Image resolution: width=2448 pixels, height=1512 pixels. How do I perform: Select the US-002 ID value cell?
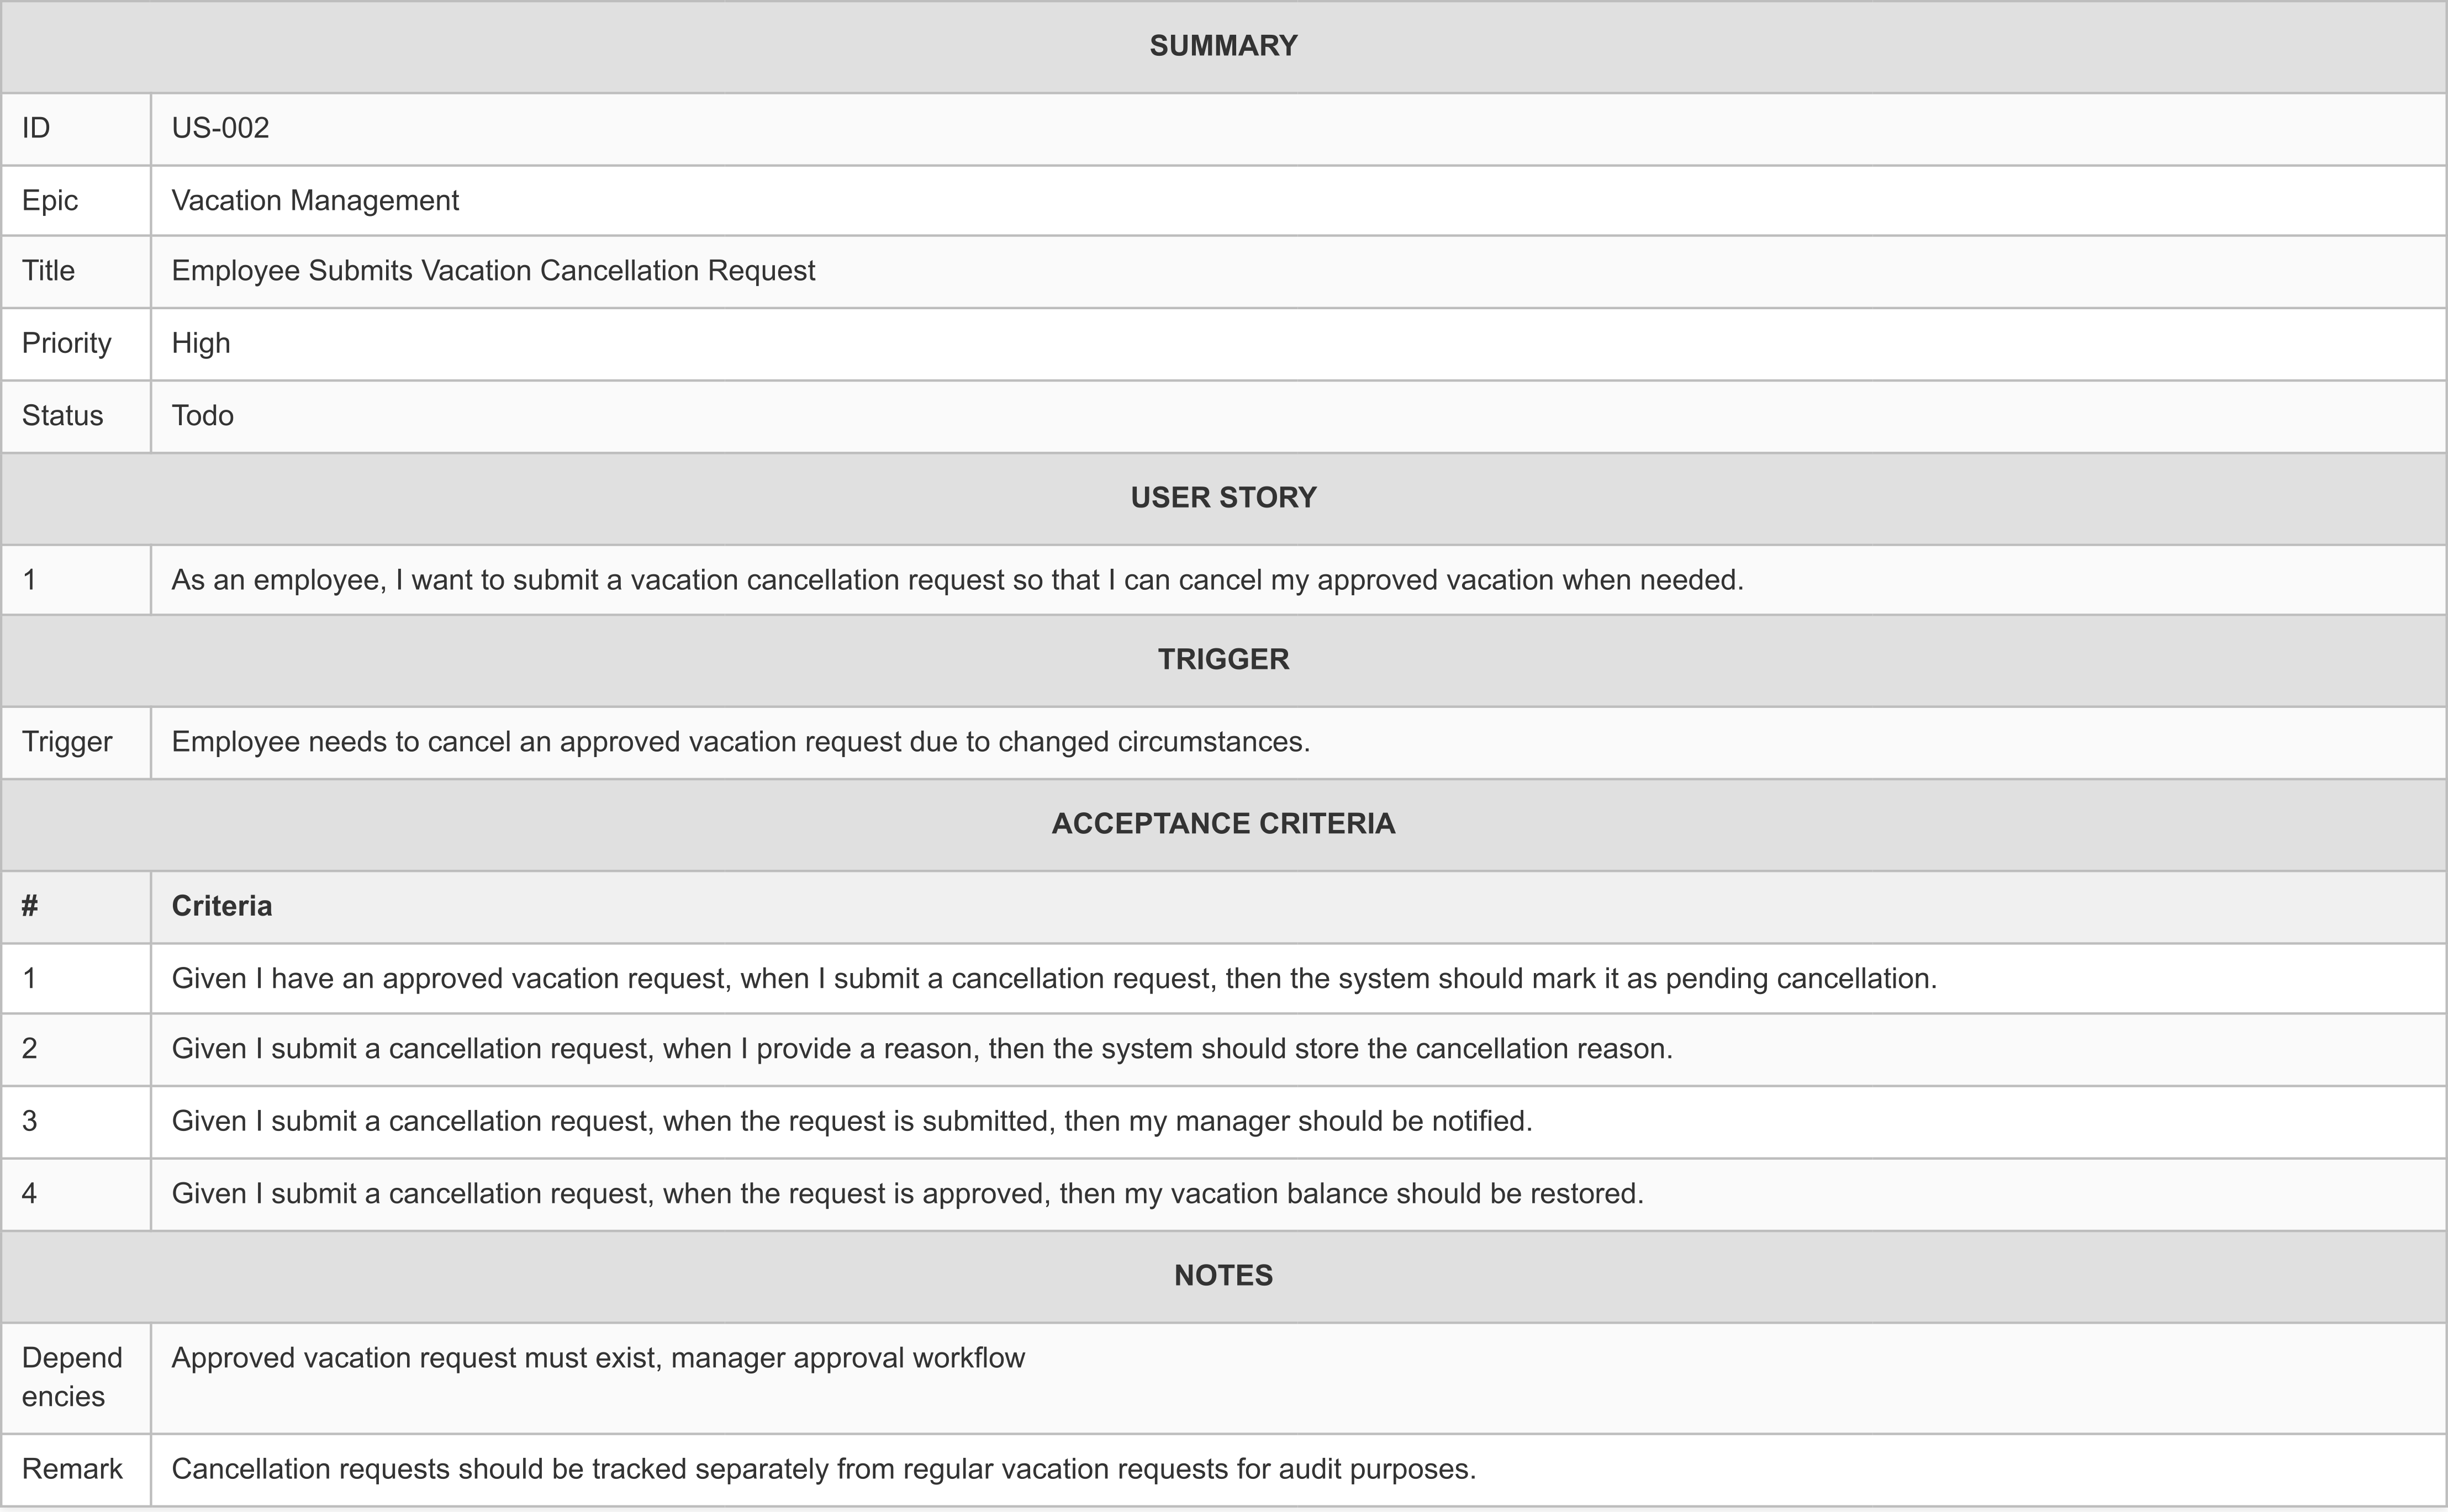[221, 128]
